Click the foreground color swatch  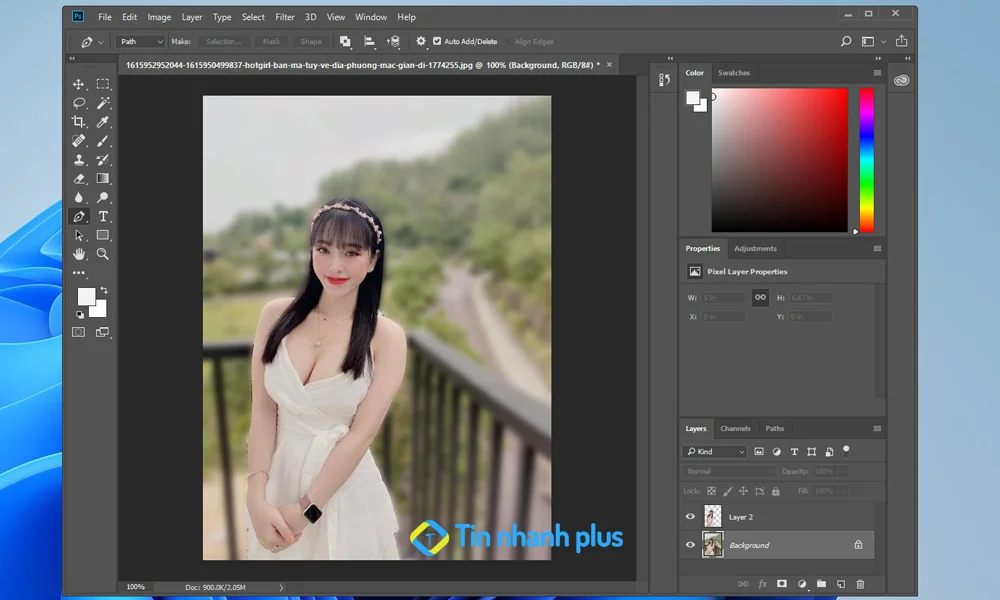pos(86,295)
